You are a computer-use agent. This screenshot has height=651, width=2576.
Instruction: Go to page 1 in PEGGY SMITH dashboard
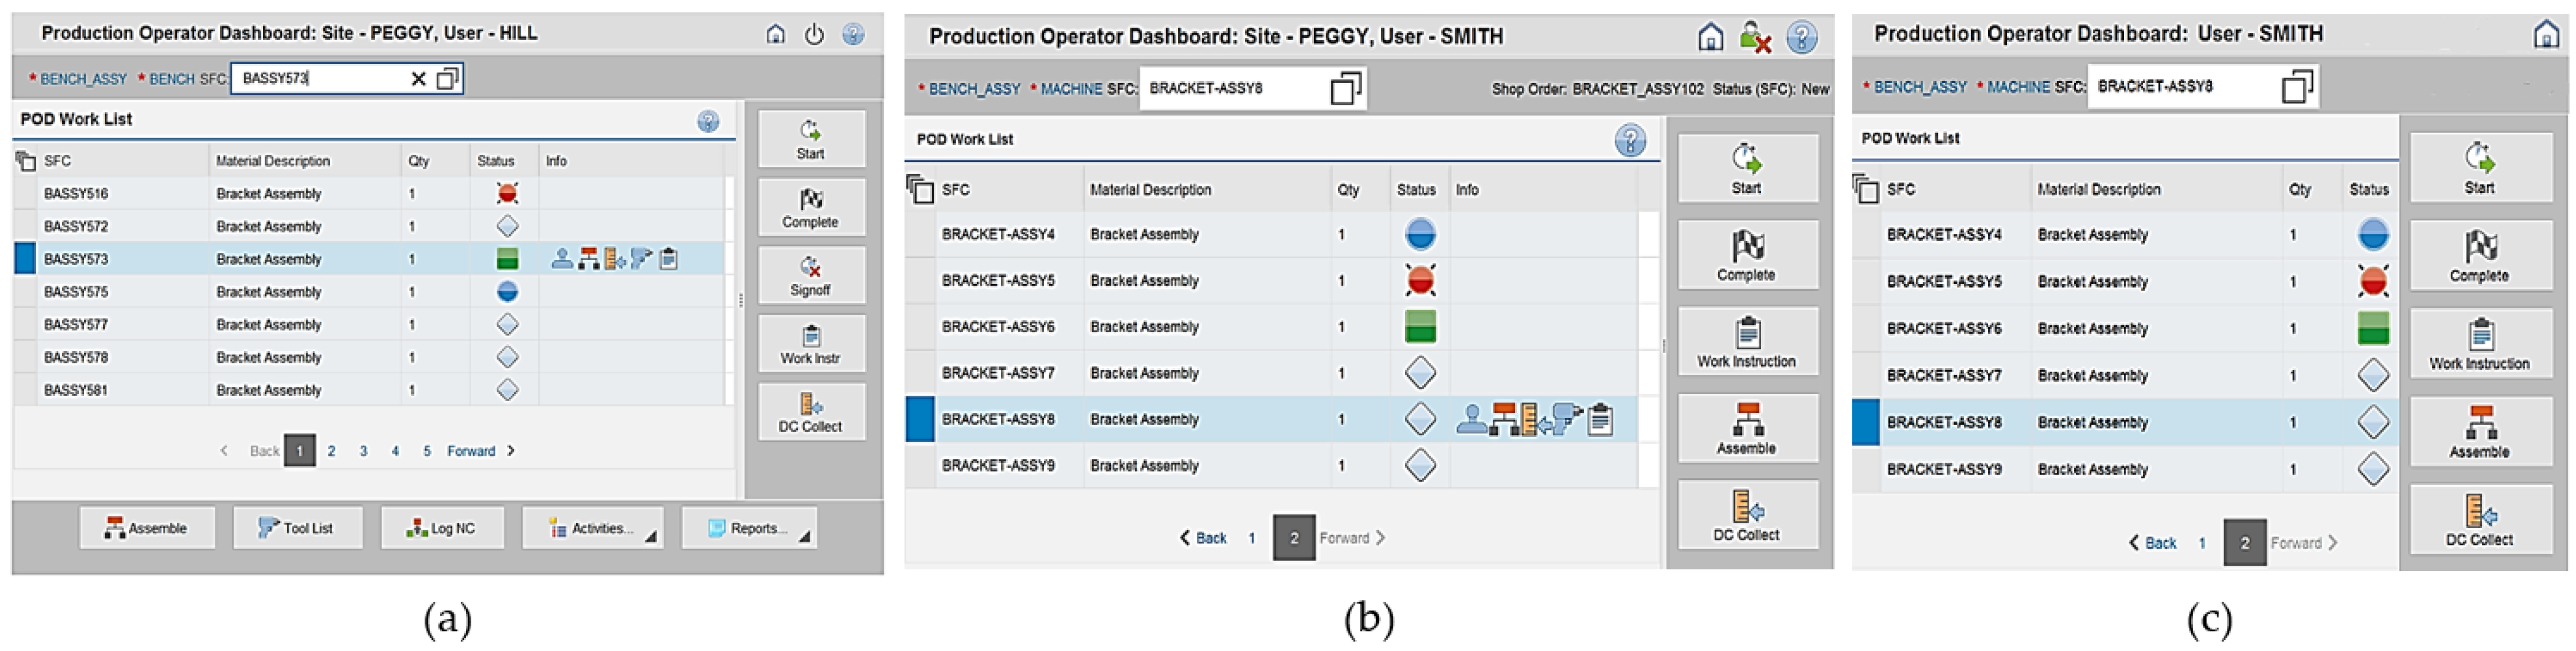coord(1251,538)
